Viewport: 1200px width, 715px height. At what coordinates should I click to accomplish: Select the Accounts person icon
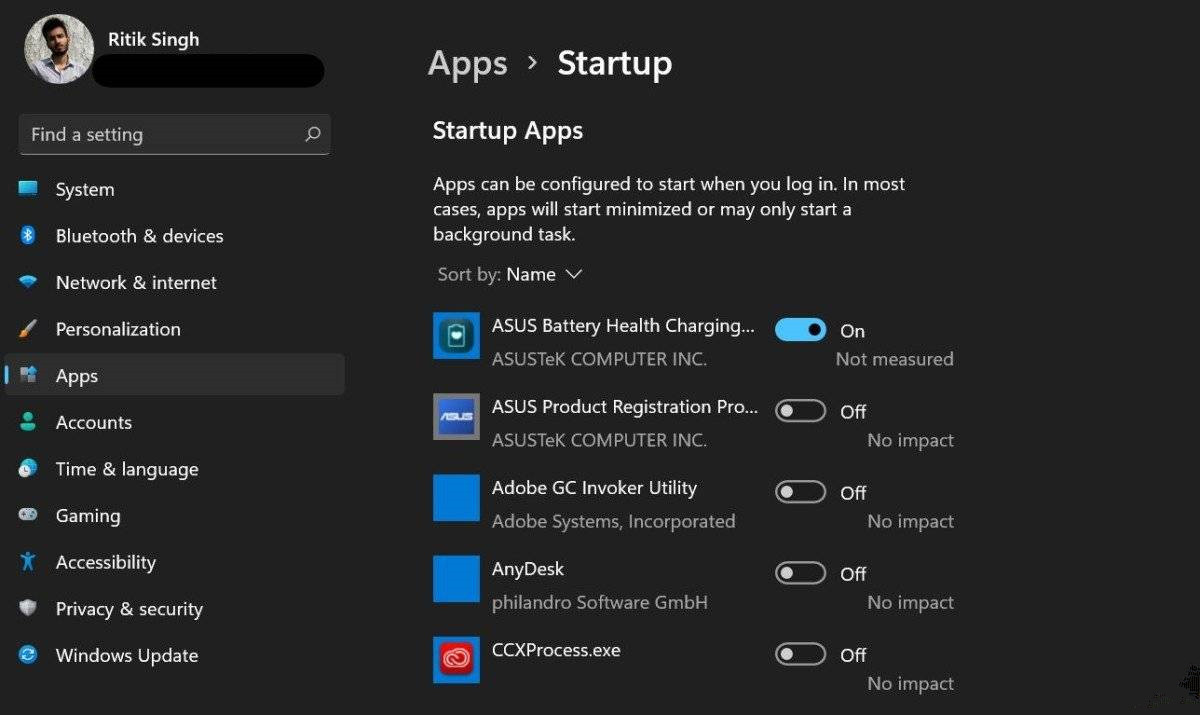(x=30, y=422)
